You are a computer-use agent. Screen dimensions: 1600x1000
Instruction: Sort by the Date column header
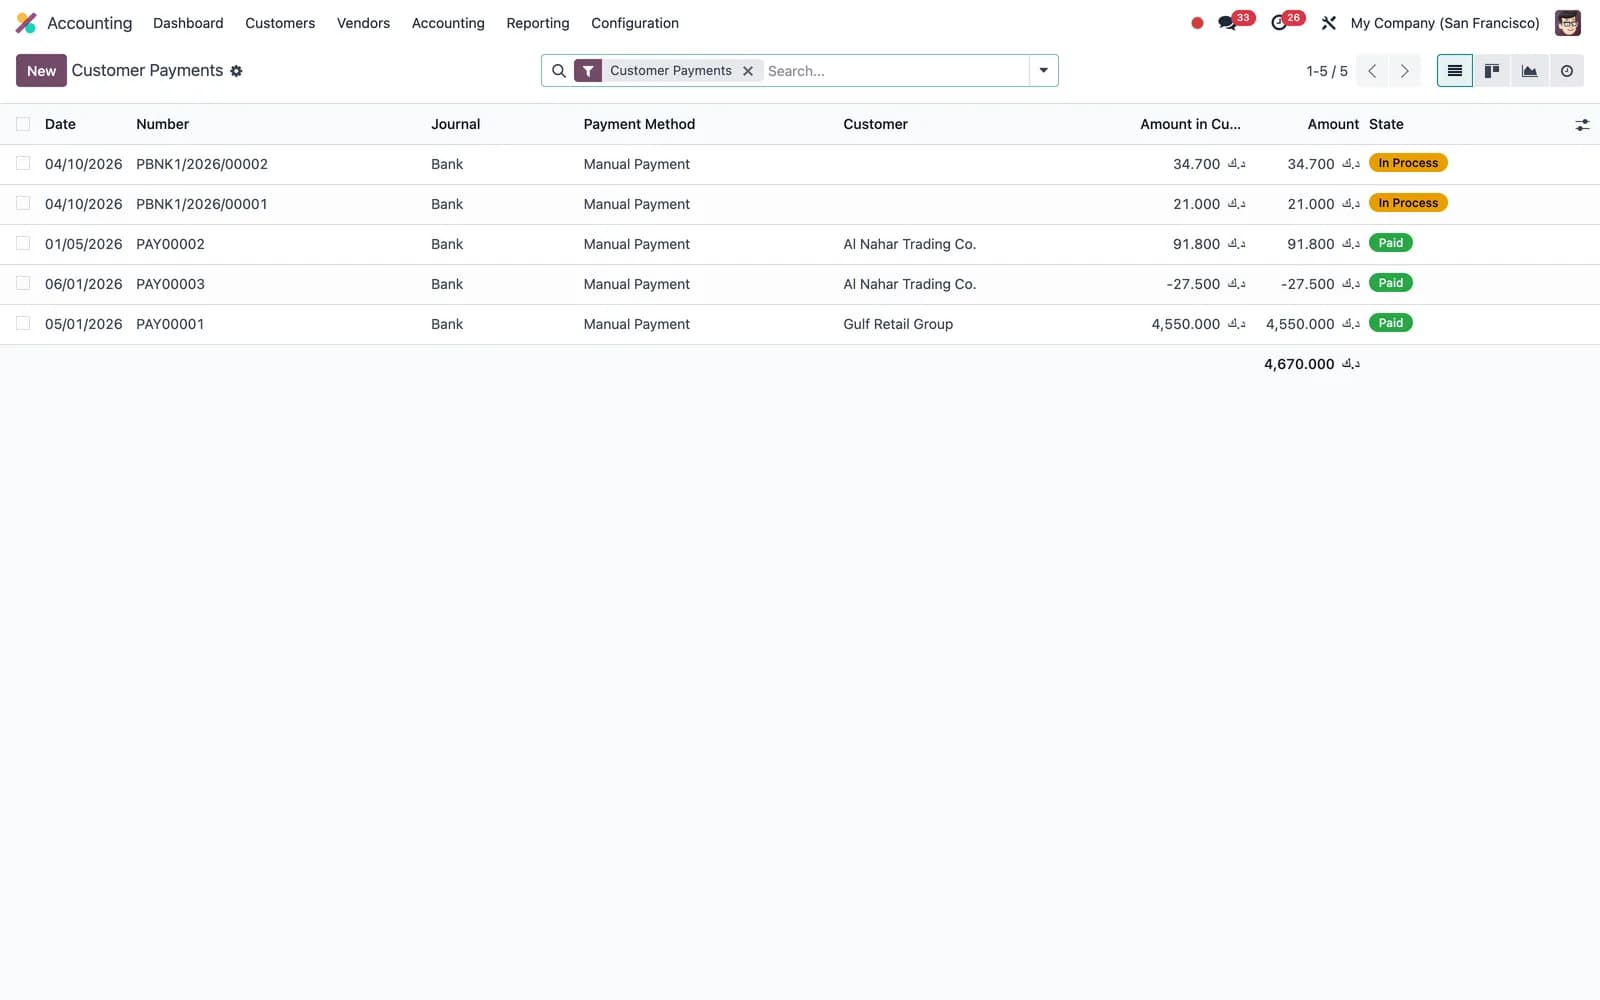coord(60,124)
